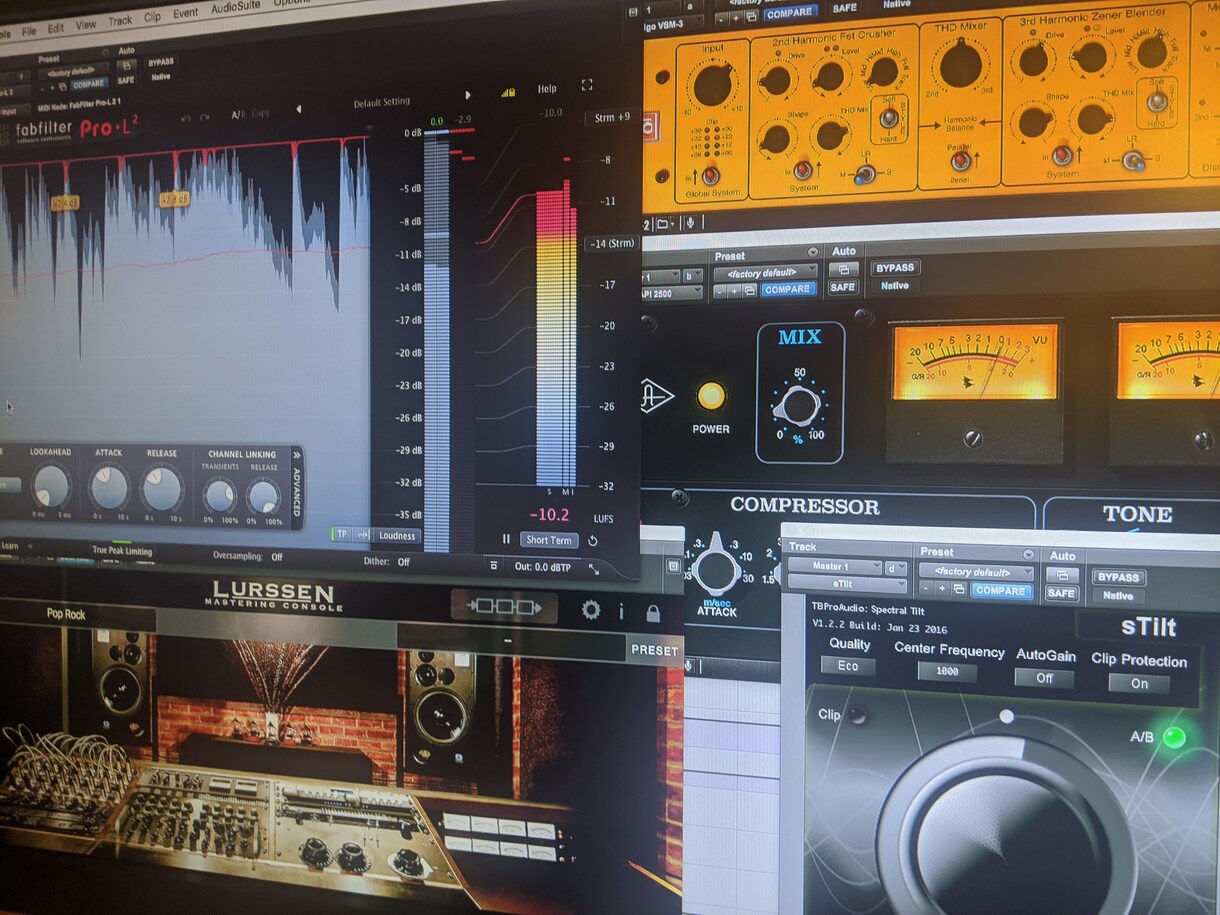The height and width of the screenshot is (915, 1220).
Task: Flip the Fet Crusher Soft/Hard style switch
Action: tap(887, 118)
